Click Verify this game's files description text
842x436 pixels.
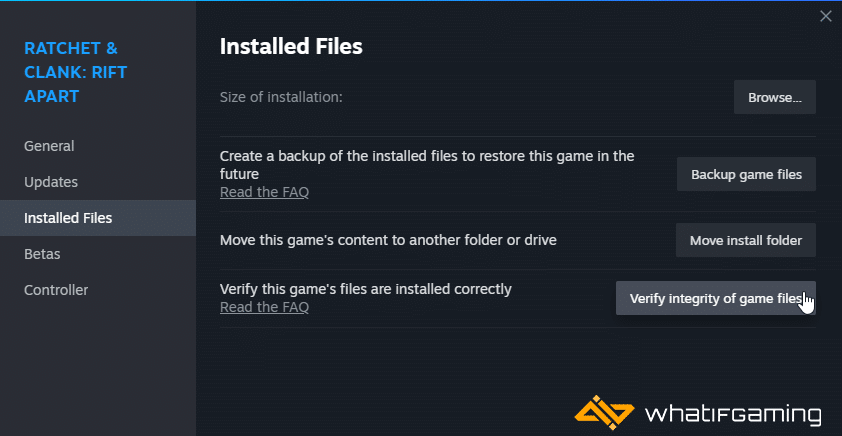coord(366,289)
